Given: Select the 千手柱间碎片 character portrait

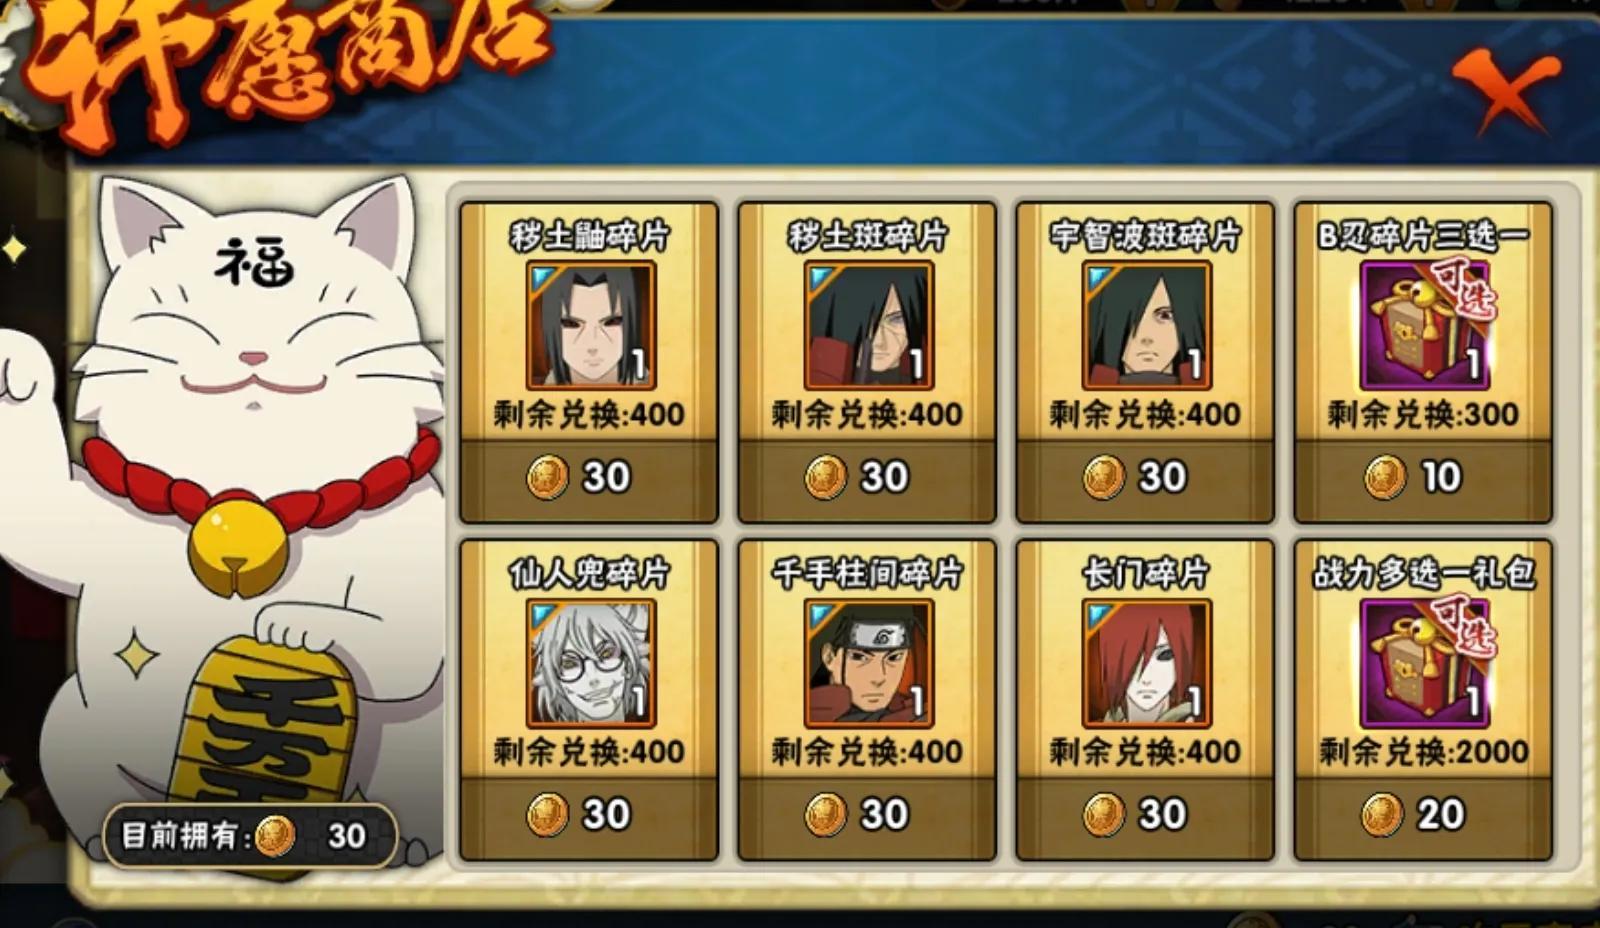Looking at the screenshot, I should point(868,664).
